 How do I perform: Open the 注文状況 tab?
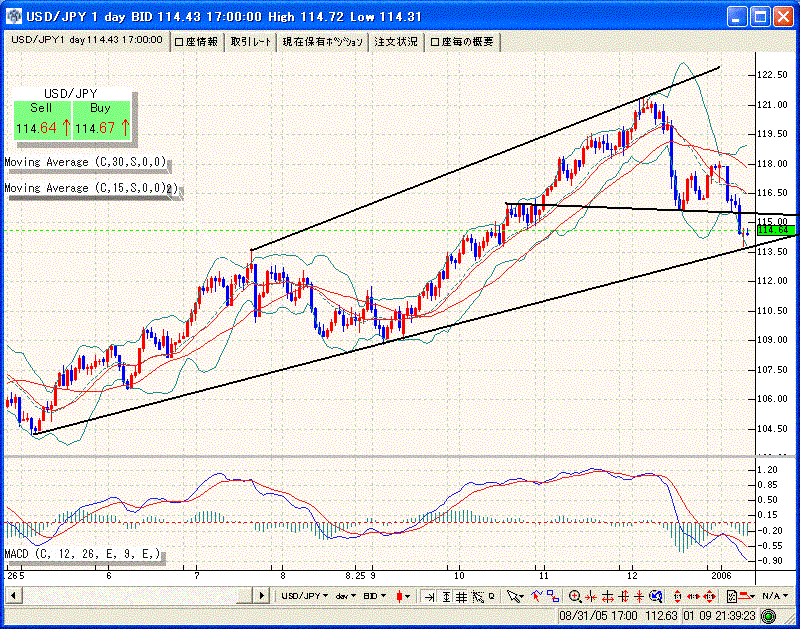[396, 42]
